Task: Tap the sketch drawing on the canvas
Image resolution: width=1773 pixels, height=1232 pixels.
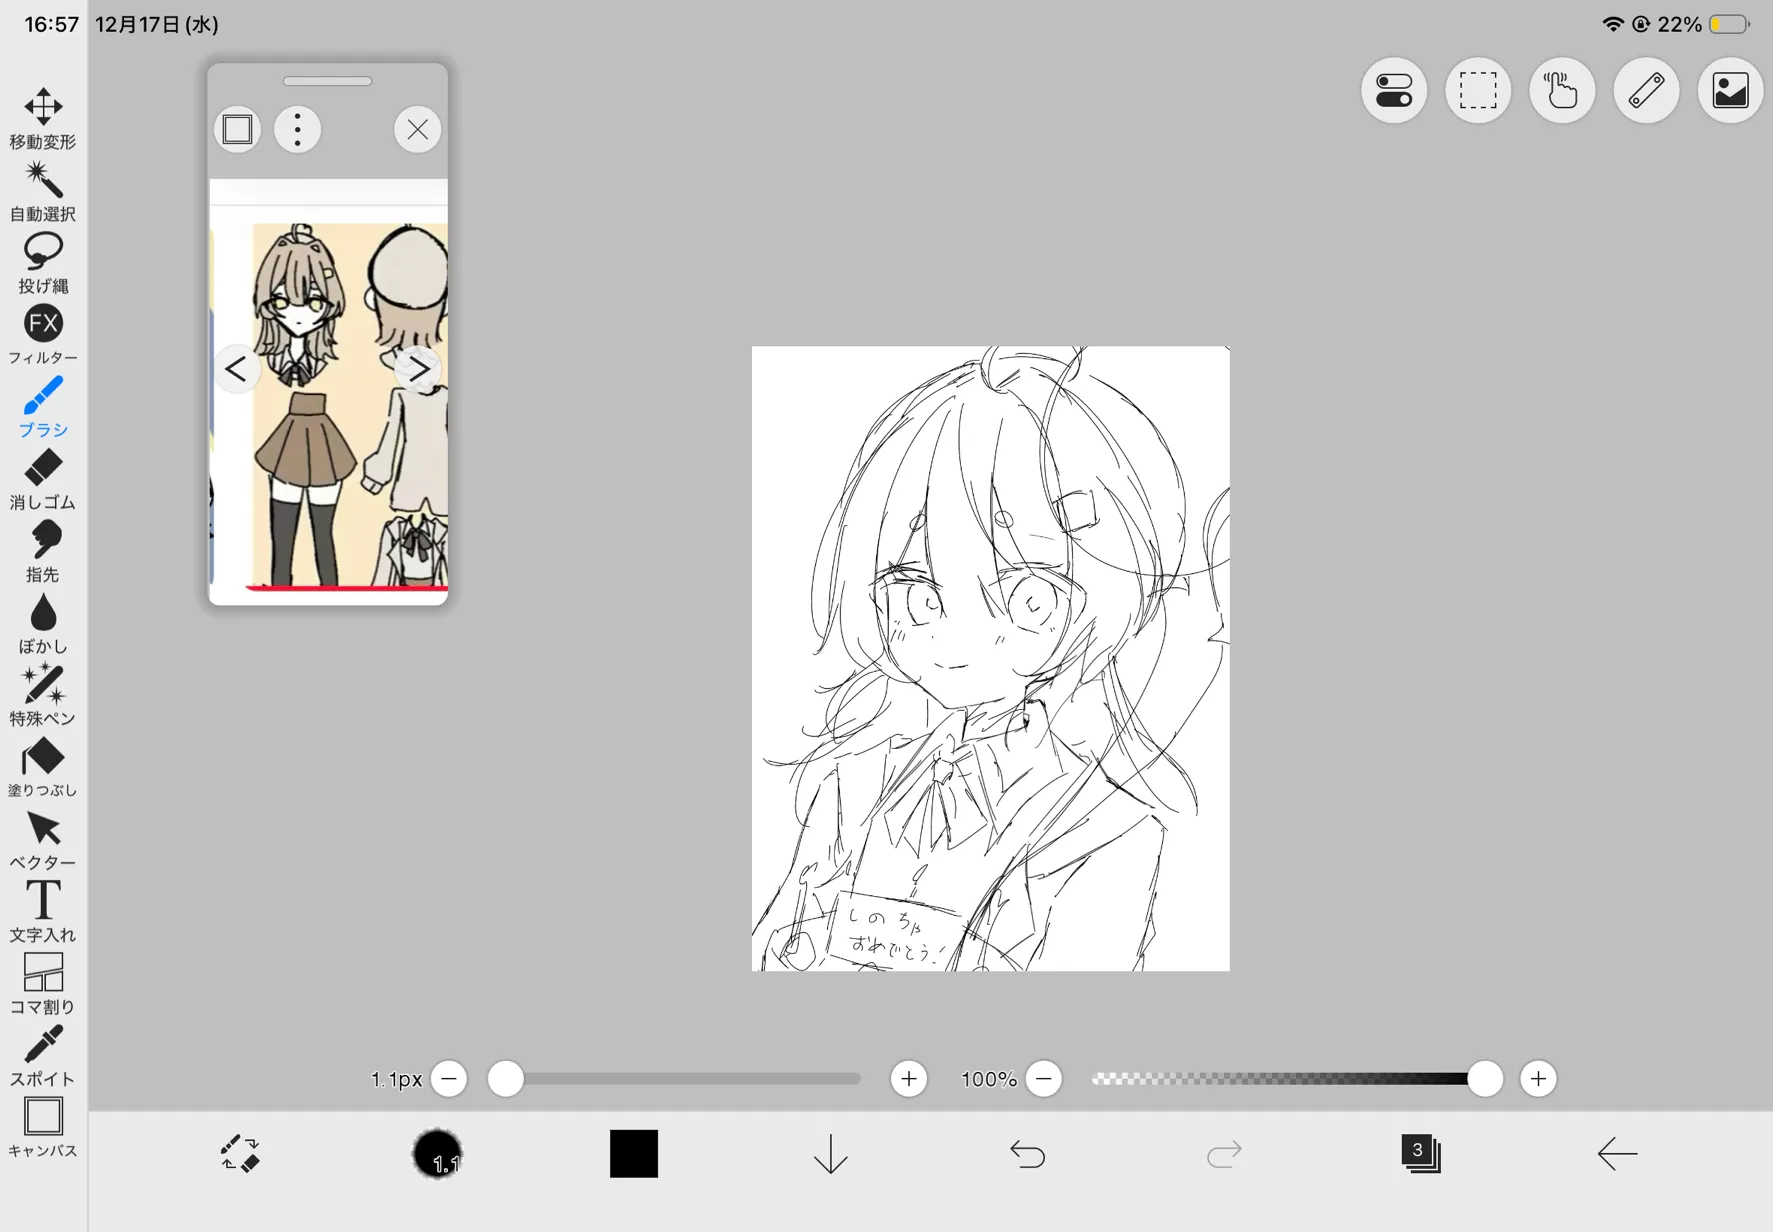Action: coord(991,658)
